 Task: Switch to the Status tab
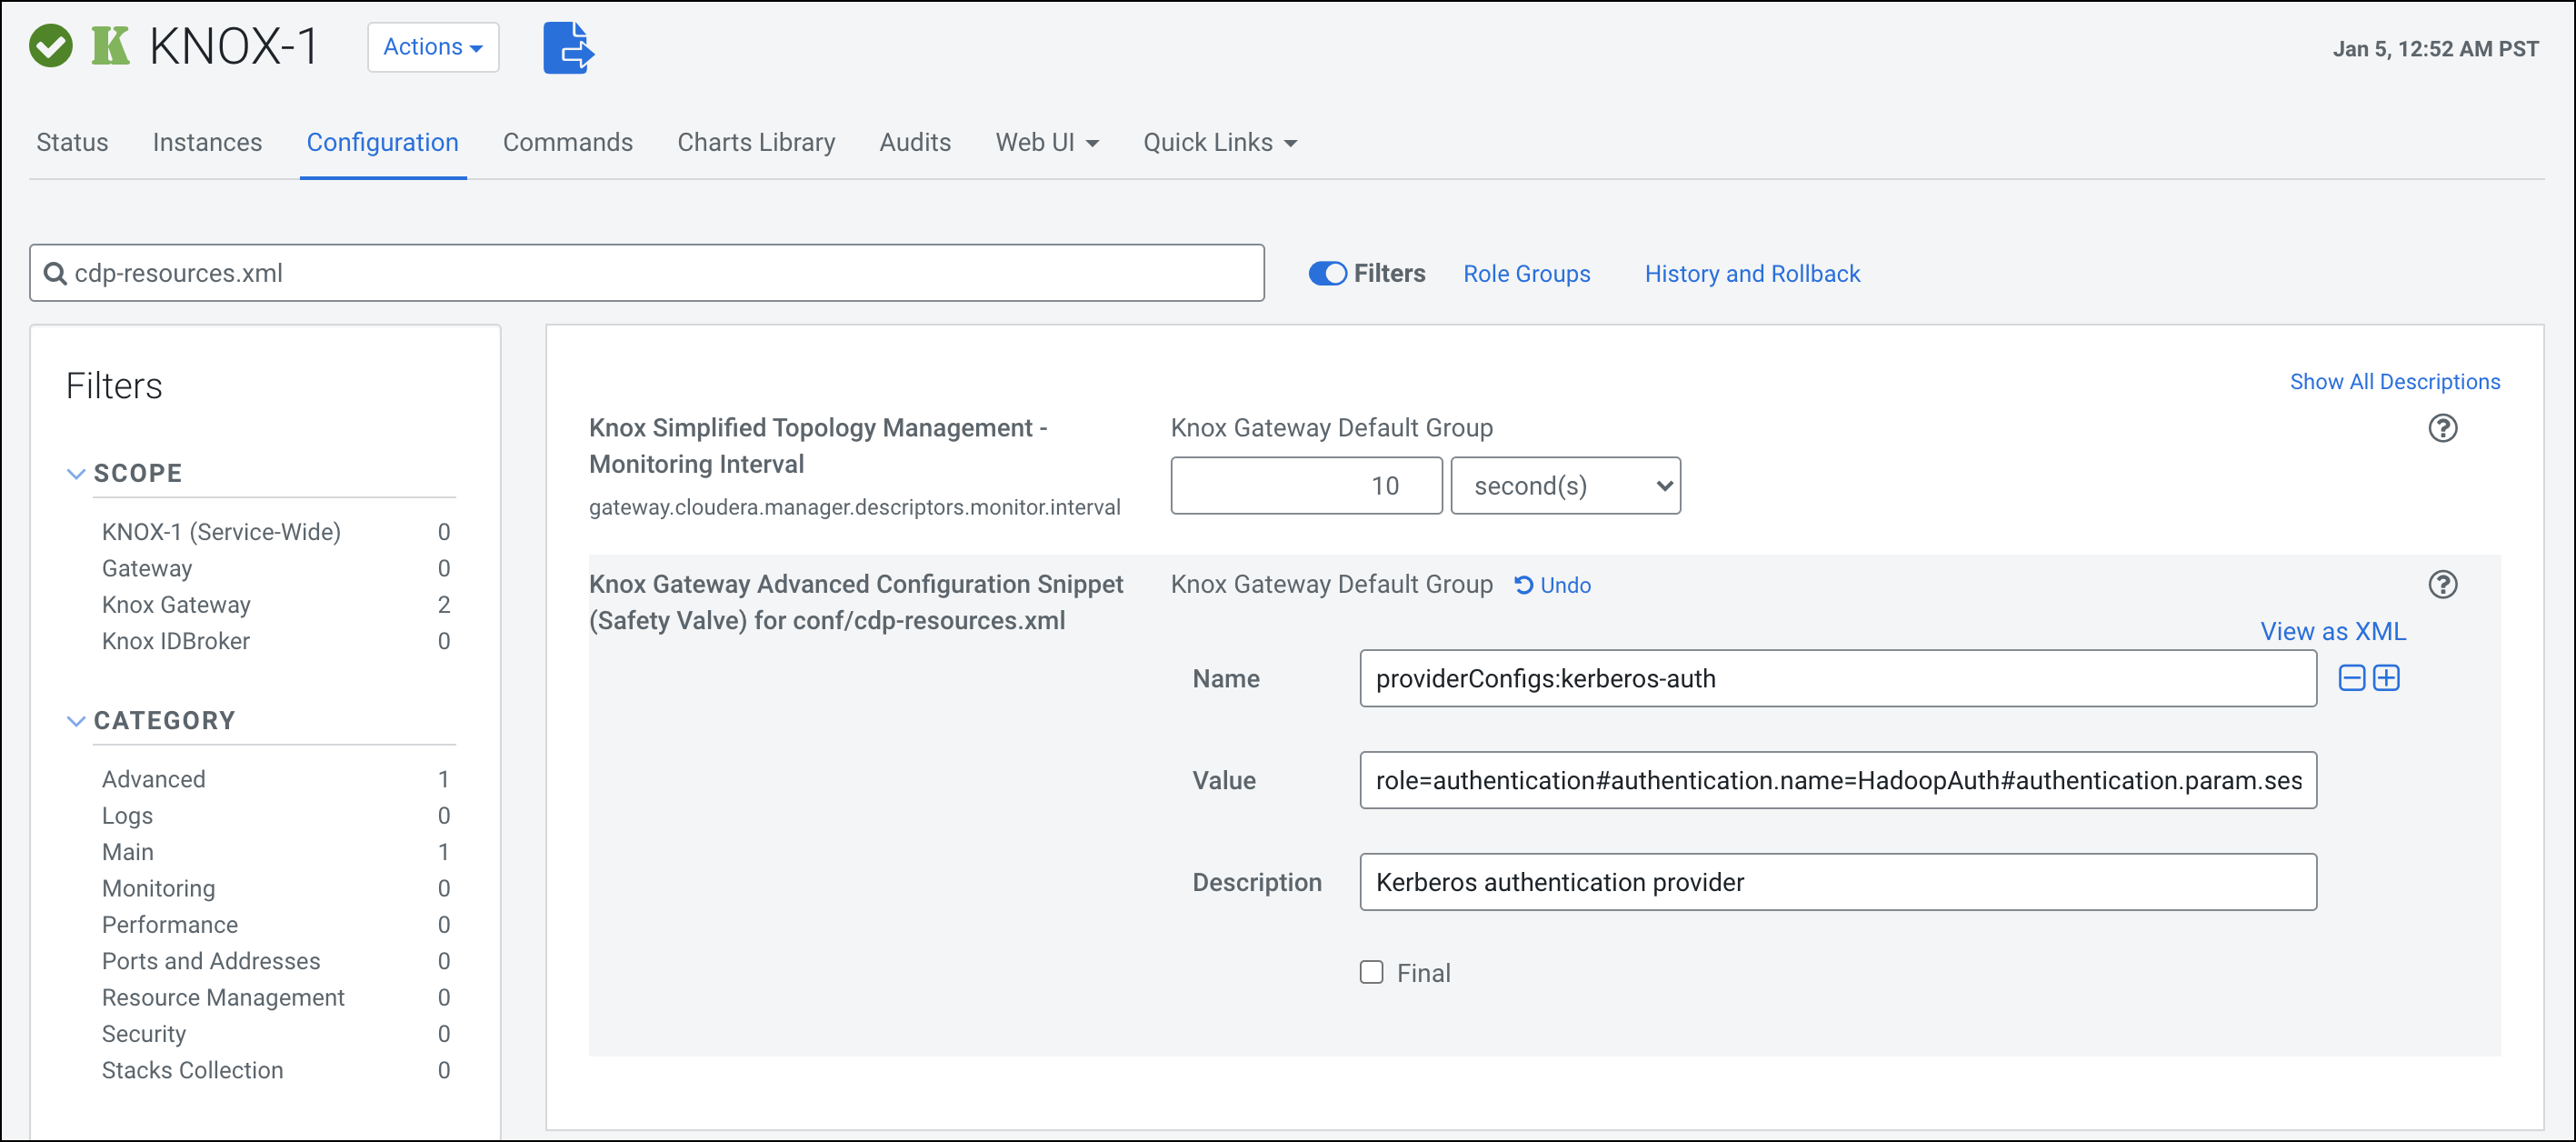click(72, 142)
